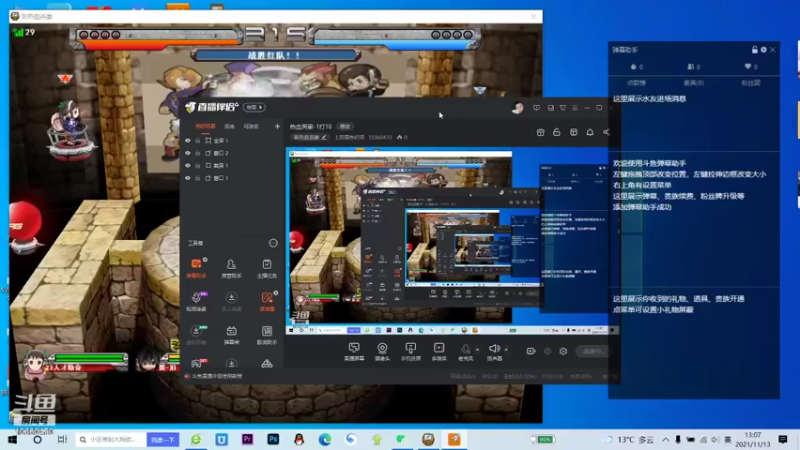Hide the 窗口2 source with its eye icon
The image size is (800, 450).
[188, 153]
